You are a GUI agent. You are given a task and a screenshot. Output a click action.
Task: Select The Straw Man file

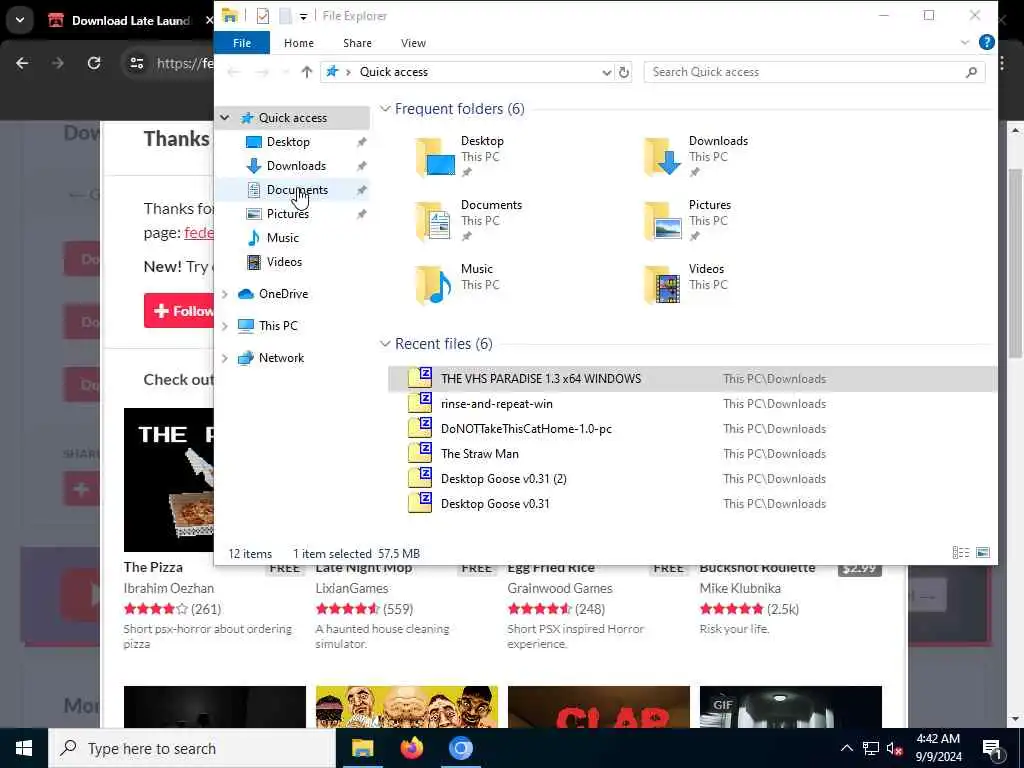click(692, 454)
